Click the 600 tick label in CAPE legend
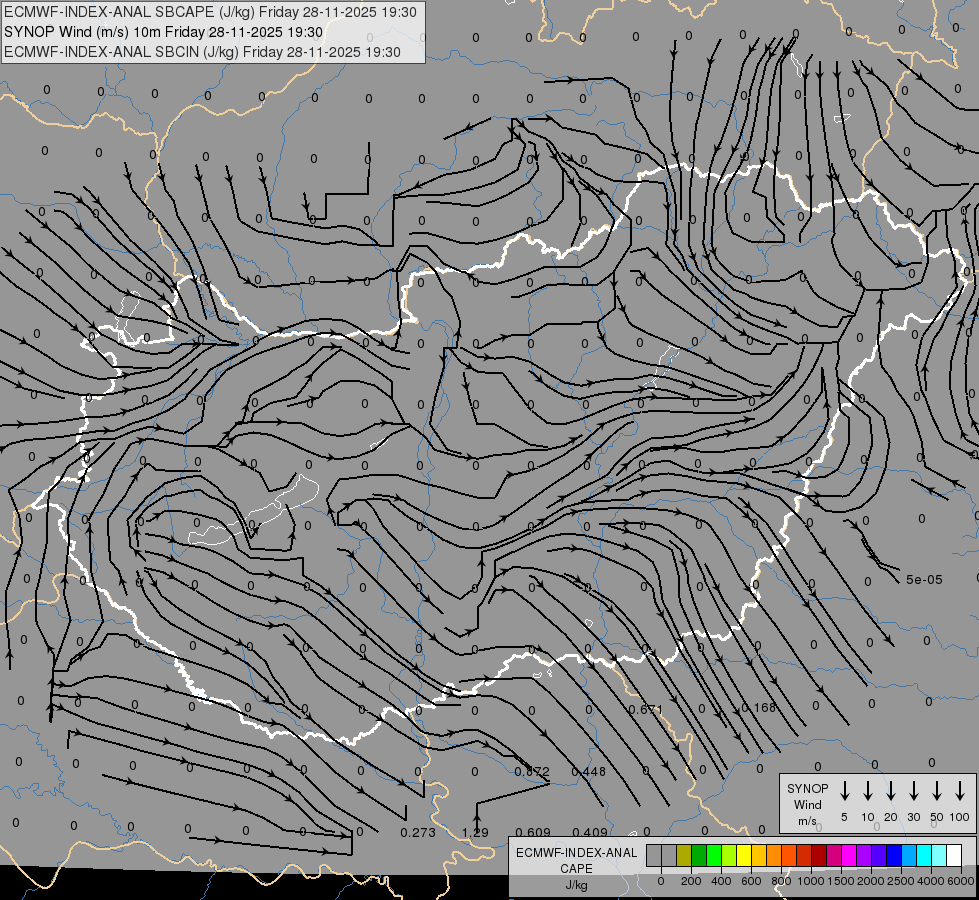 coord(751,881)
